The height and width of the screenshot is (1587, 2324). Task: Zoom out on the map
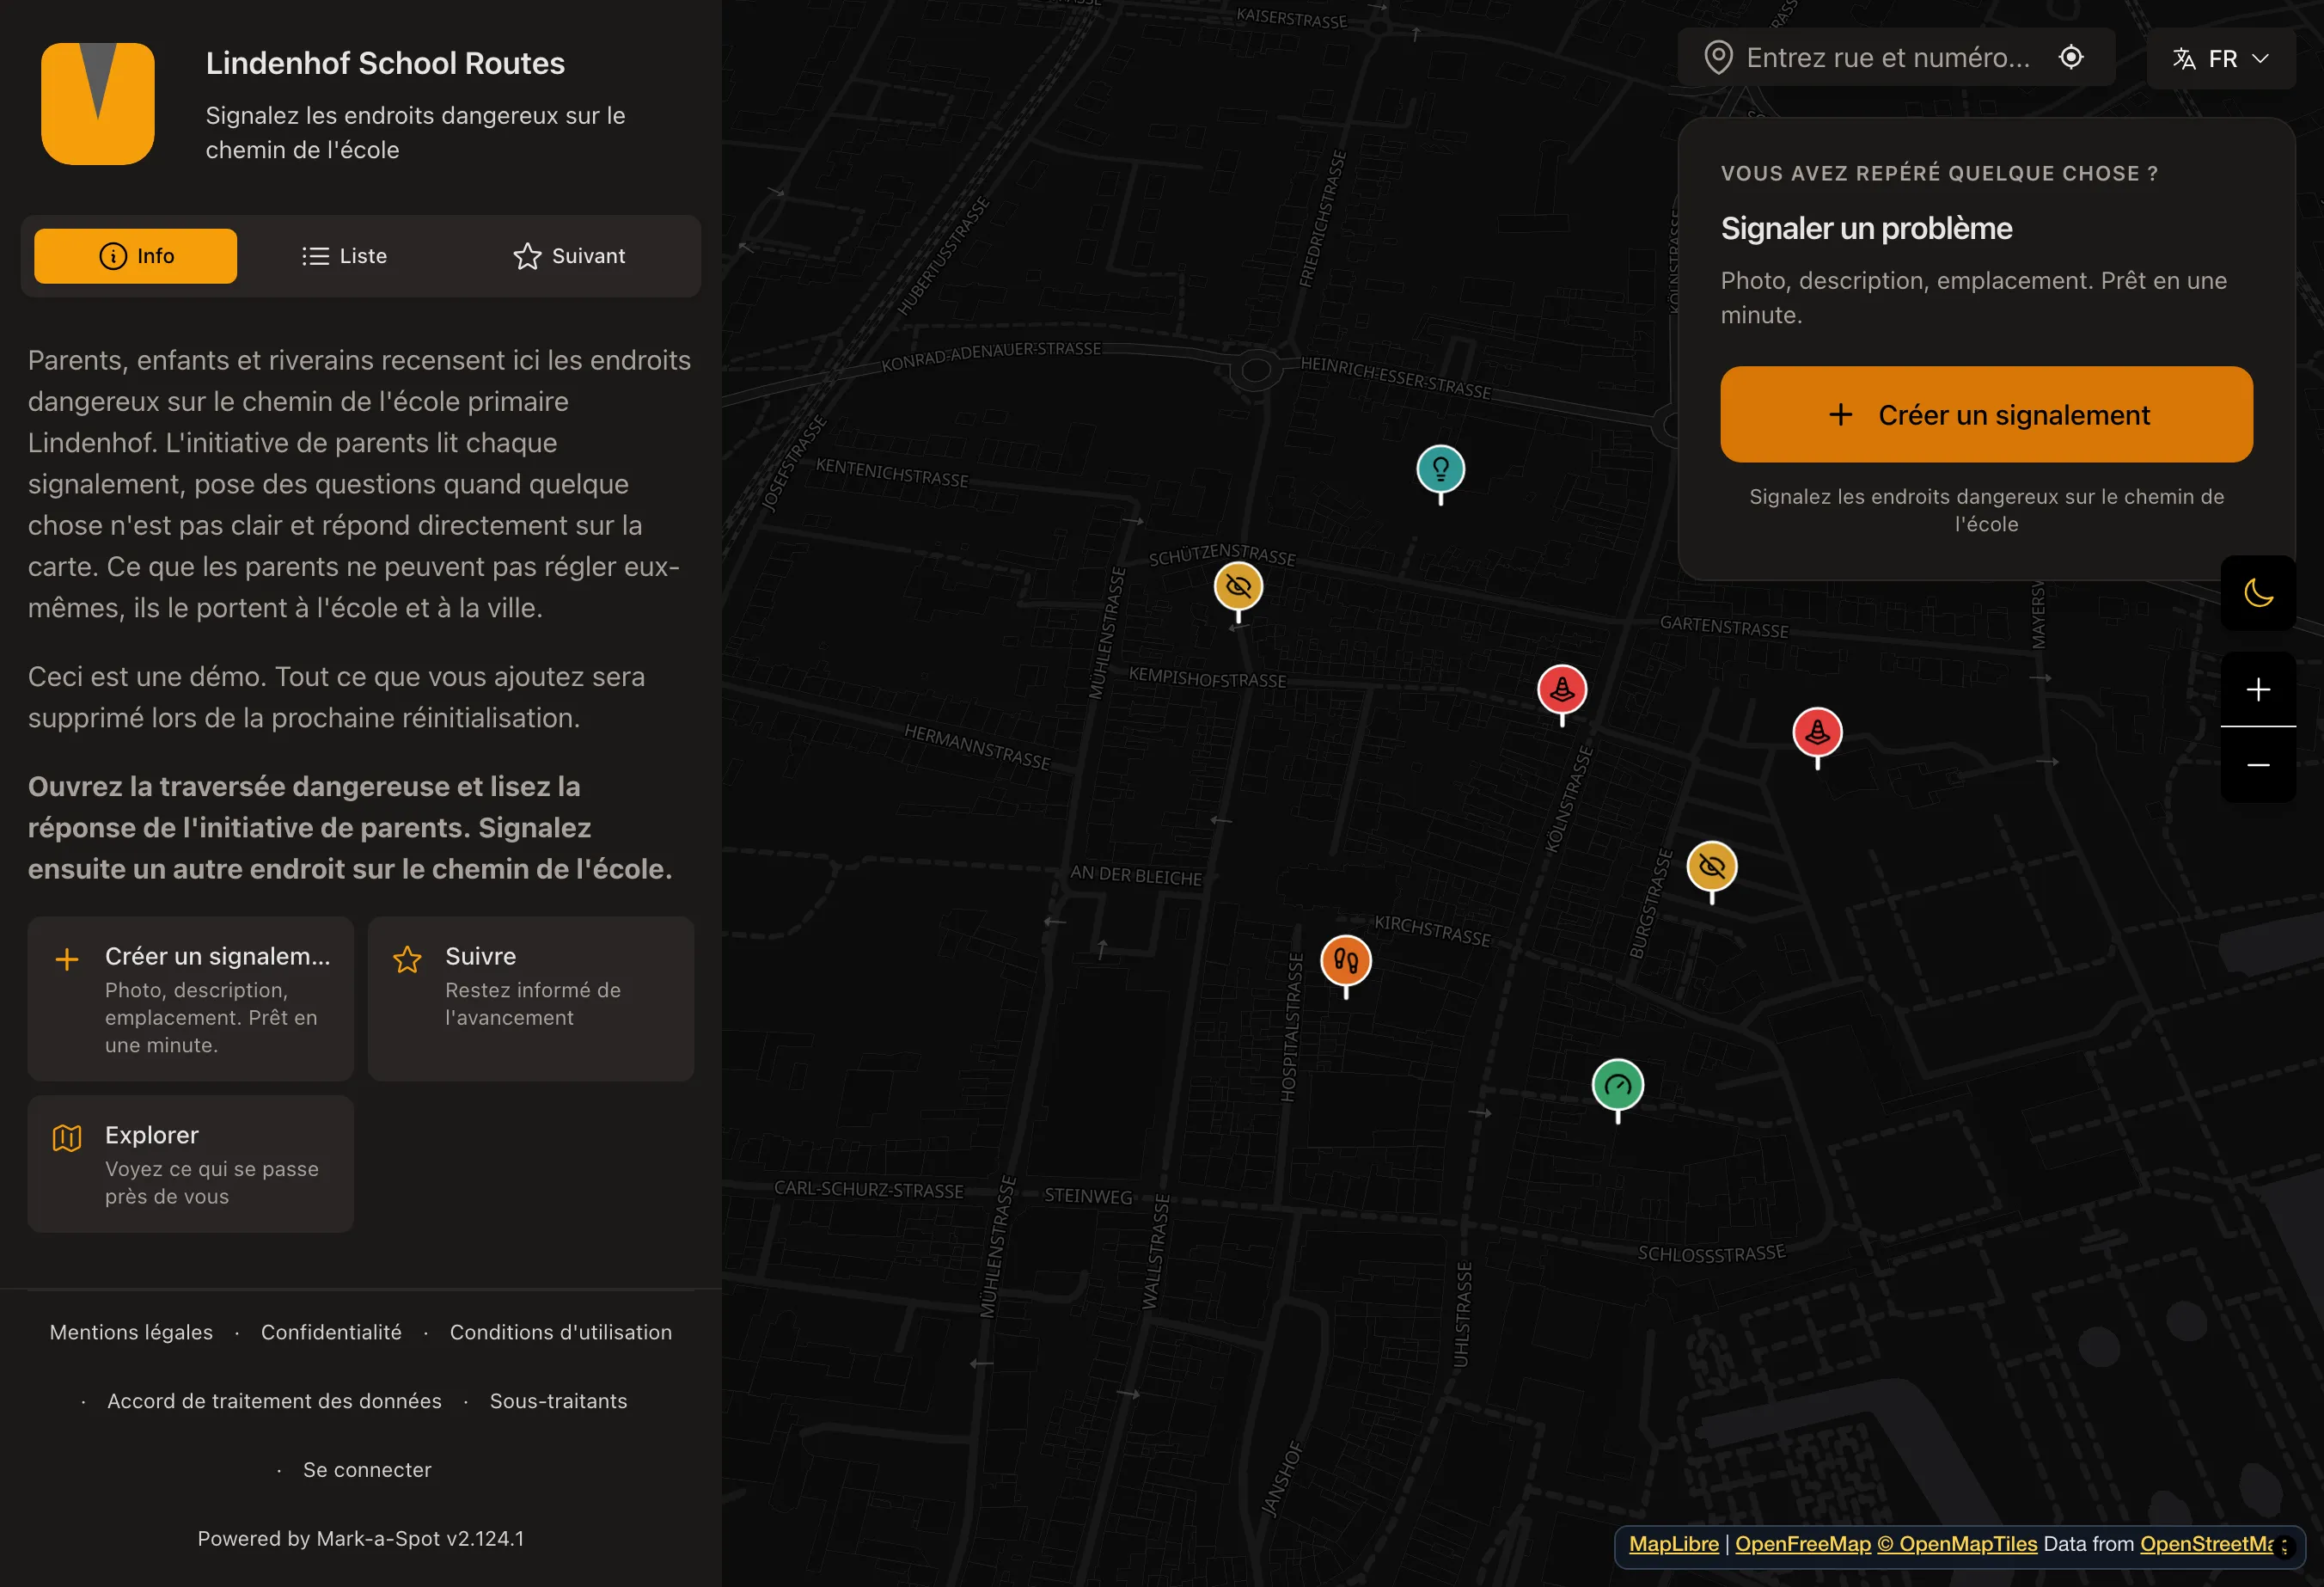[2258, 765]
